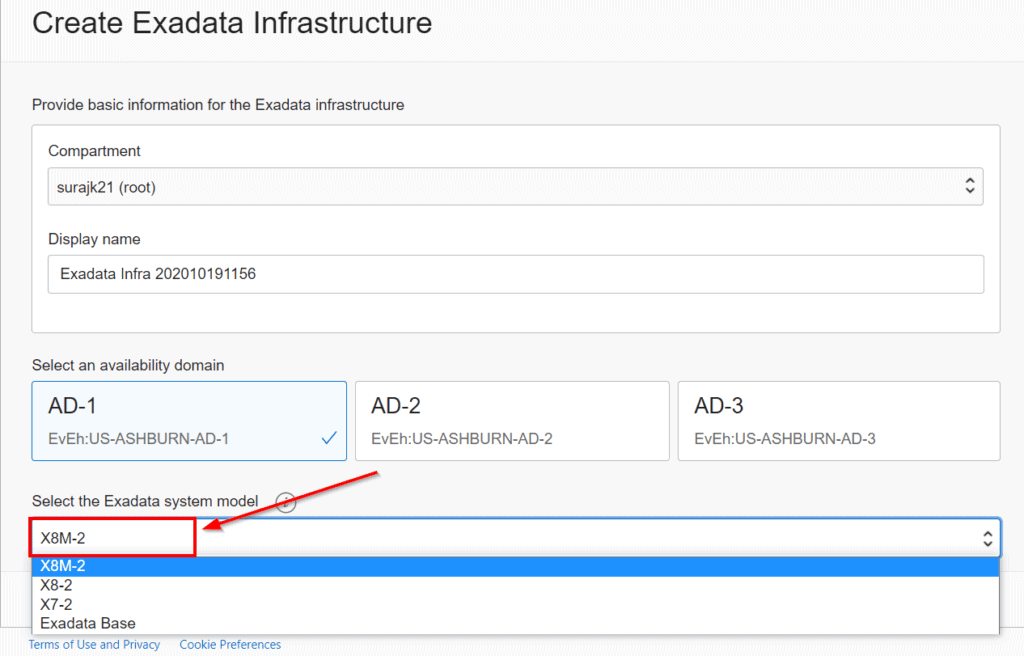This screenshot has width=1024, height=656.
Task: Select the AD-3 availability domain
Action: (x=838, y=420)
